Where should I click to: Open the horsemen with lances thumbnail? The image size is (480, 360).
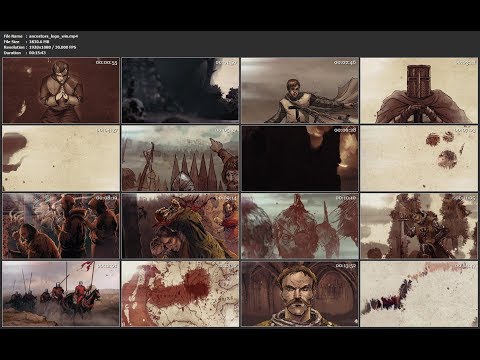pos(61,294)
